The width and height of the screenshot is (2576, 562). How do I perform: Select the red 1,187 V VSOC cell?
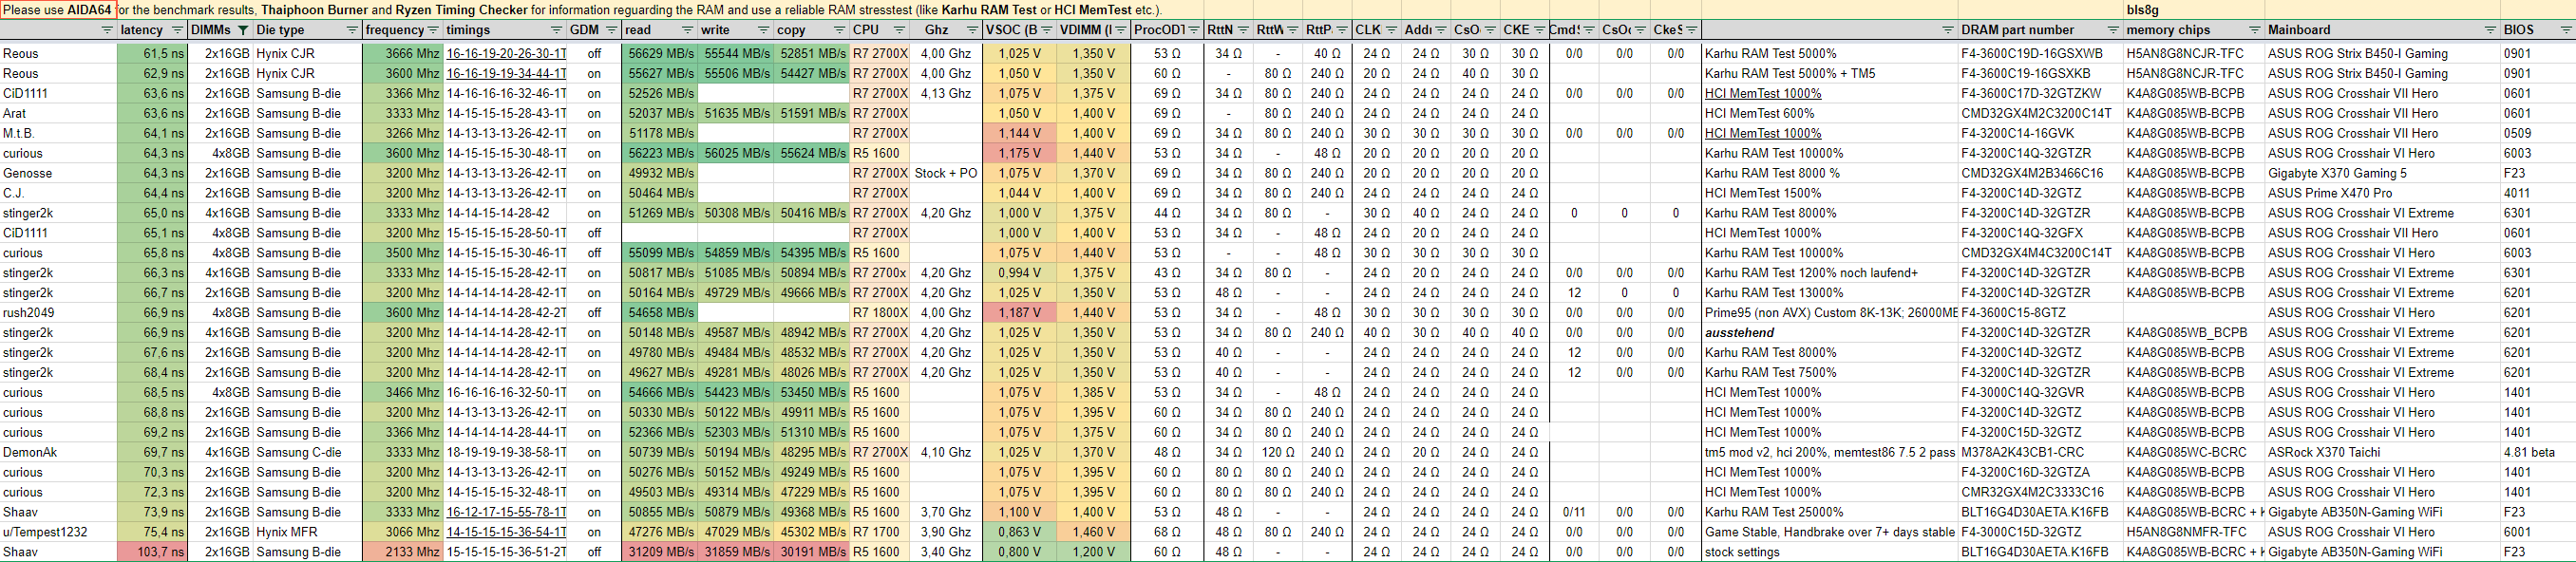[x=1020, y=312]
